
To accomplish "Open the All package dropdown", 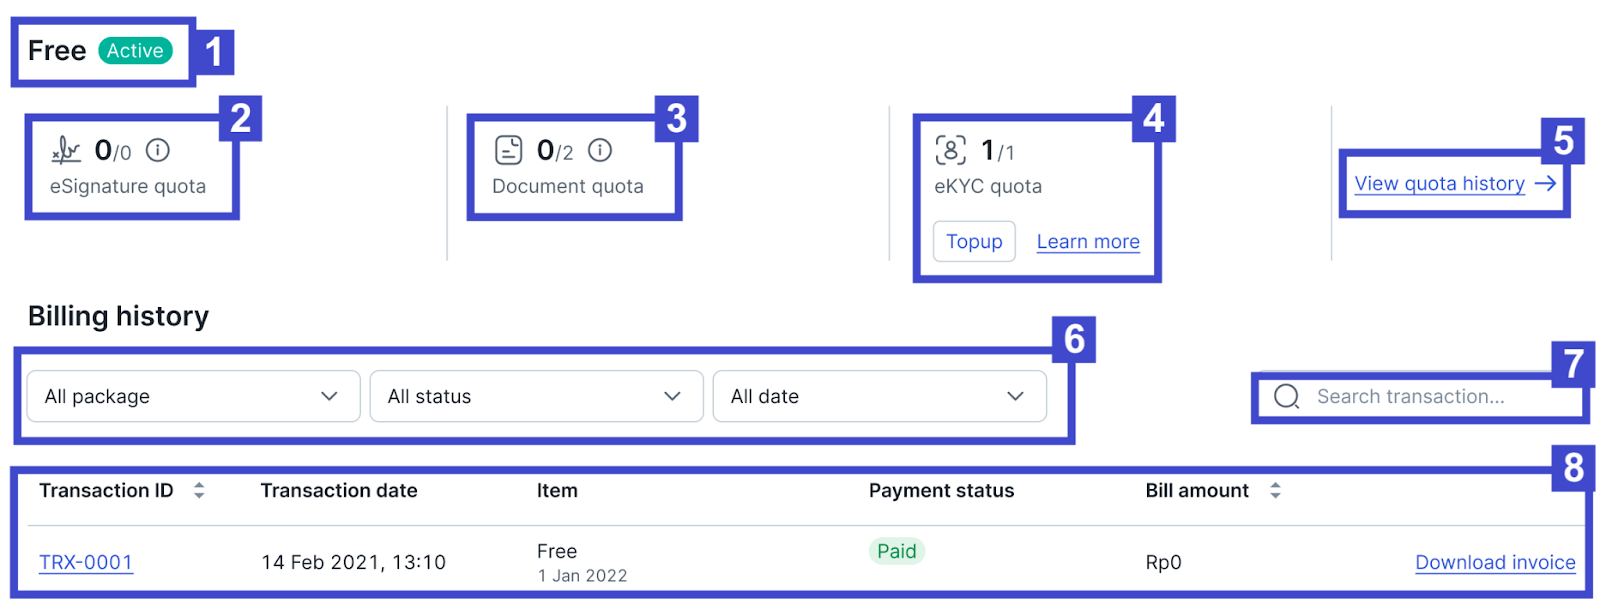I will [193, 396].
